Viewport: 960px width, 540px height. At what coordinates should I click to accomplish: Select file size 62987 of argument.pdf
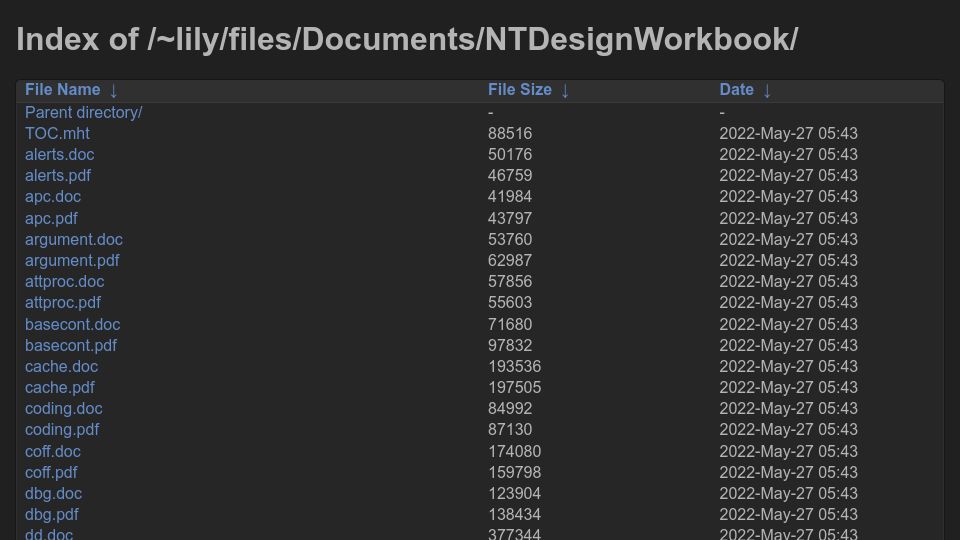coord(510,261)
